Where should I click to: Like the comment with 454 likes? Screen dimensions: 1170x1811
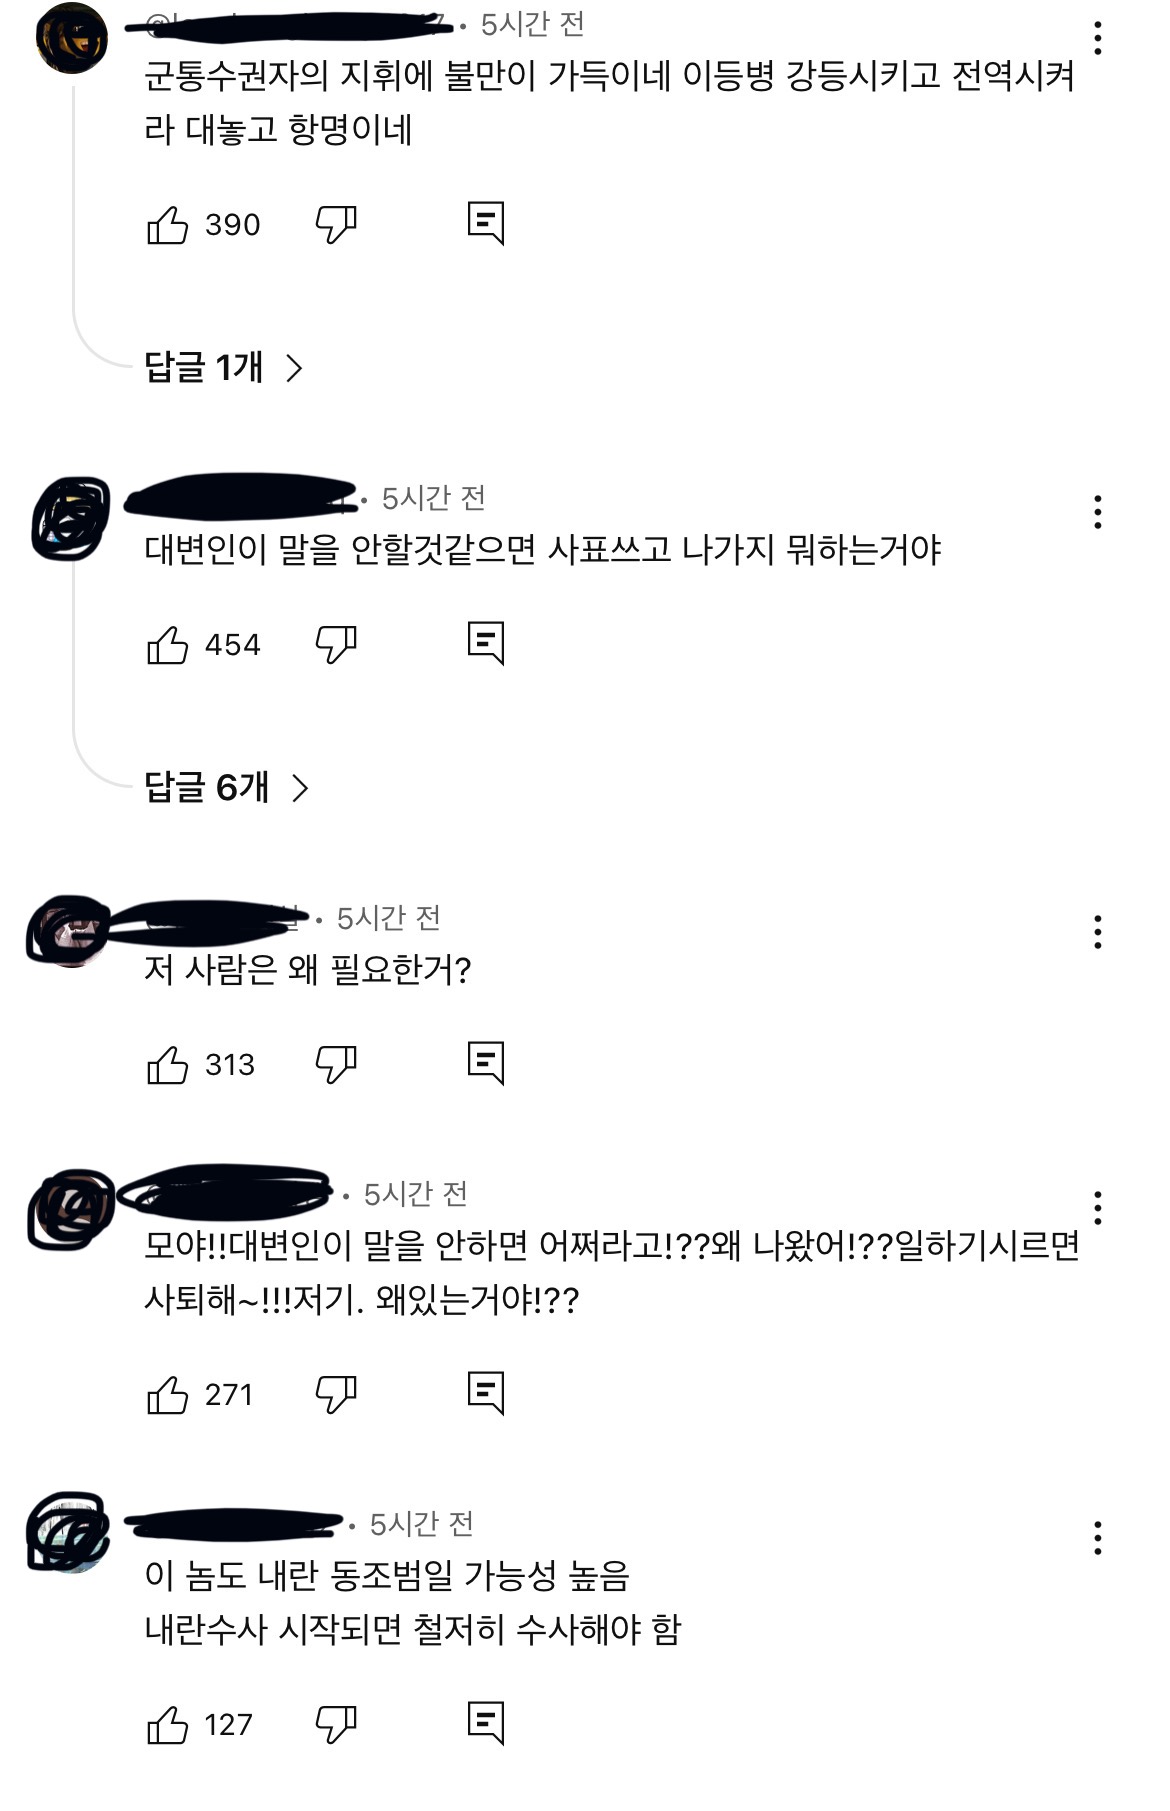pos(167,645)
